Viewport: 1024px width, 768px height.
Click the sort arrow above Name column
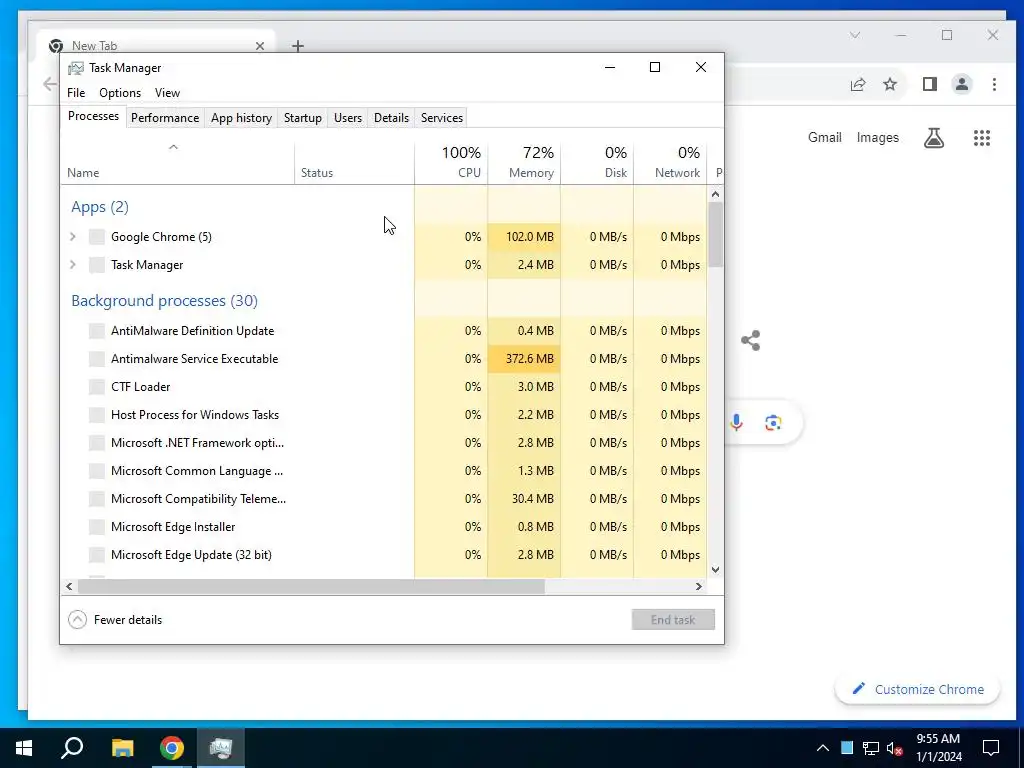[x=173, y=147]
